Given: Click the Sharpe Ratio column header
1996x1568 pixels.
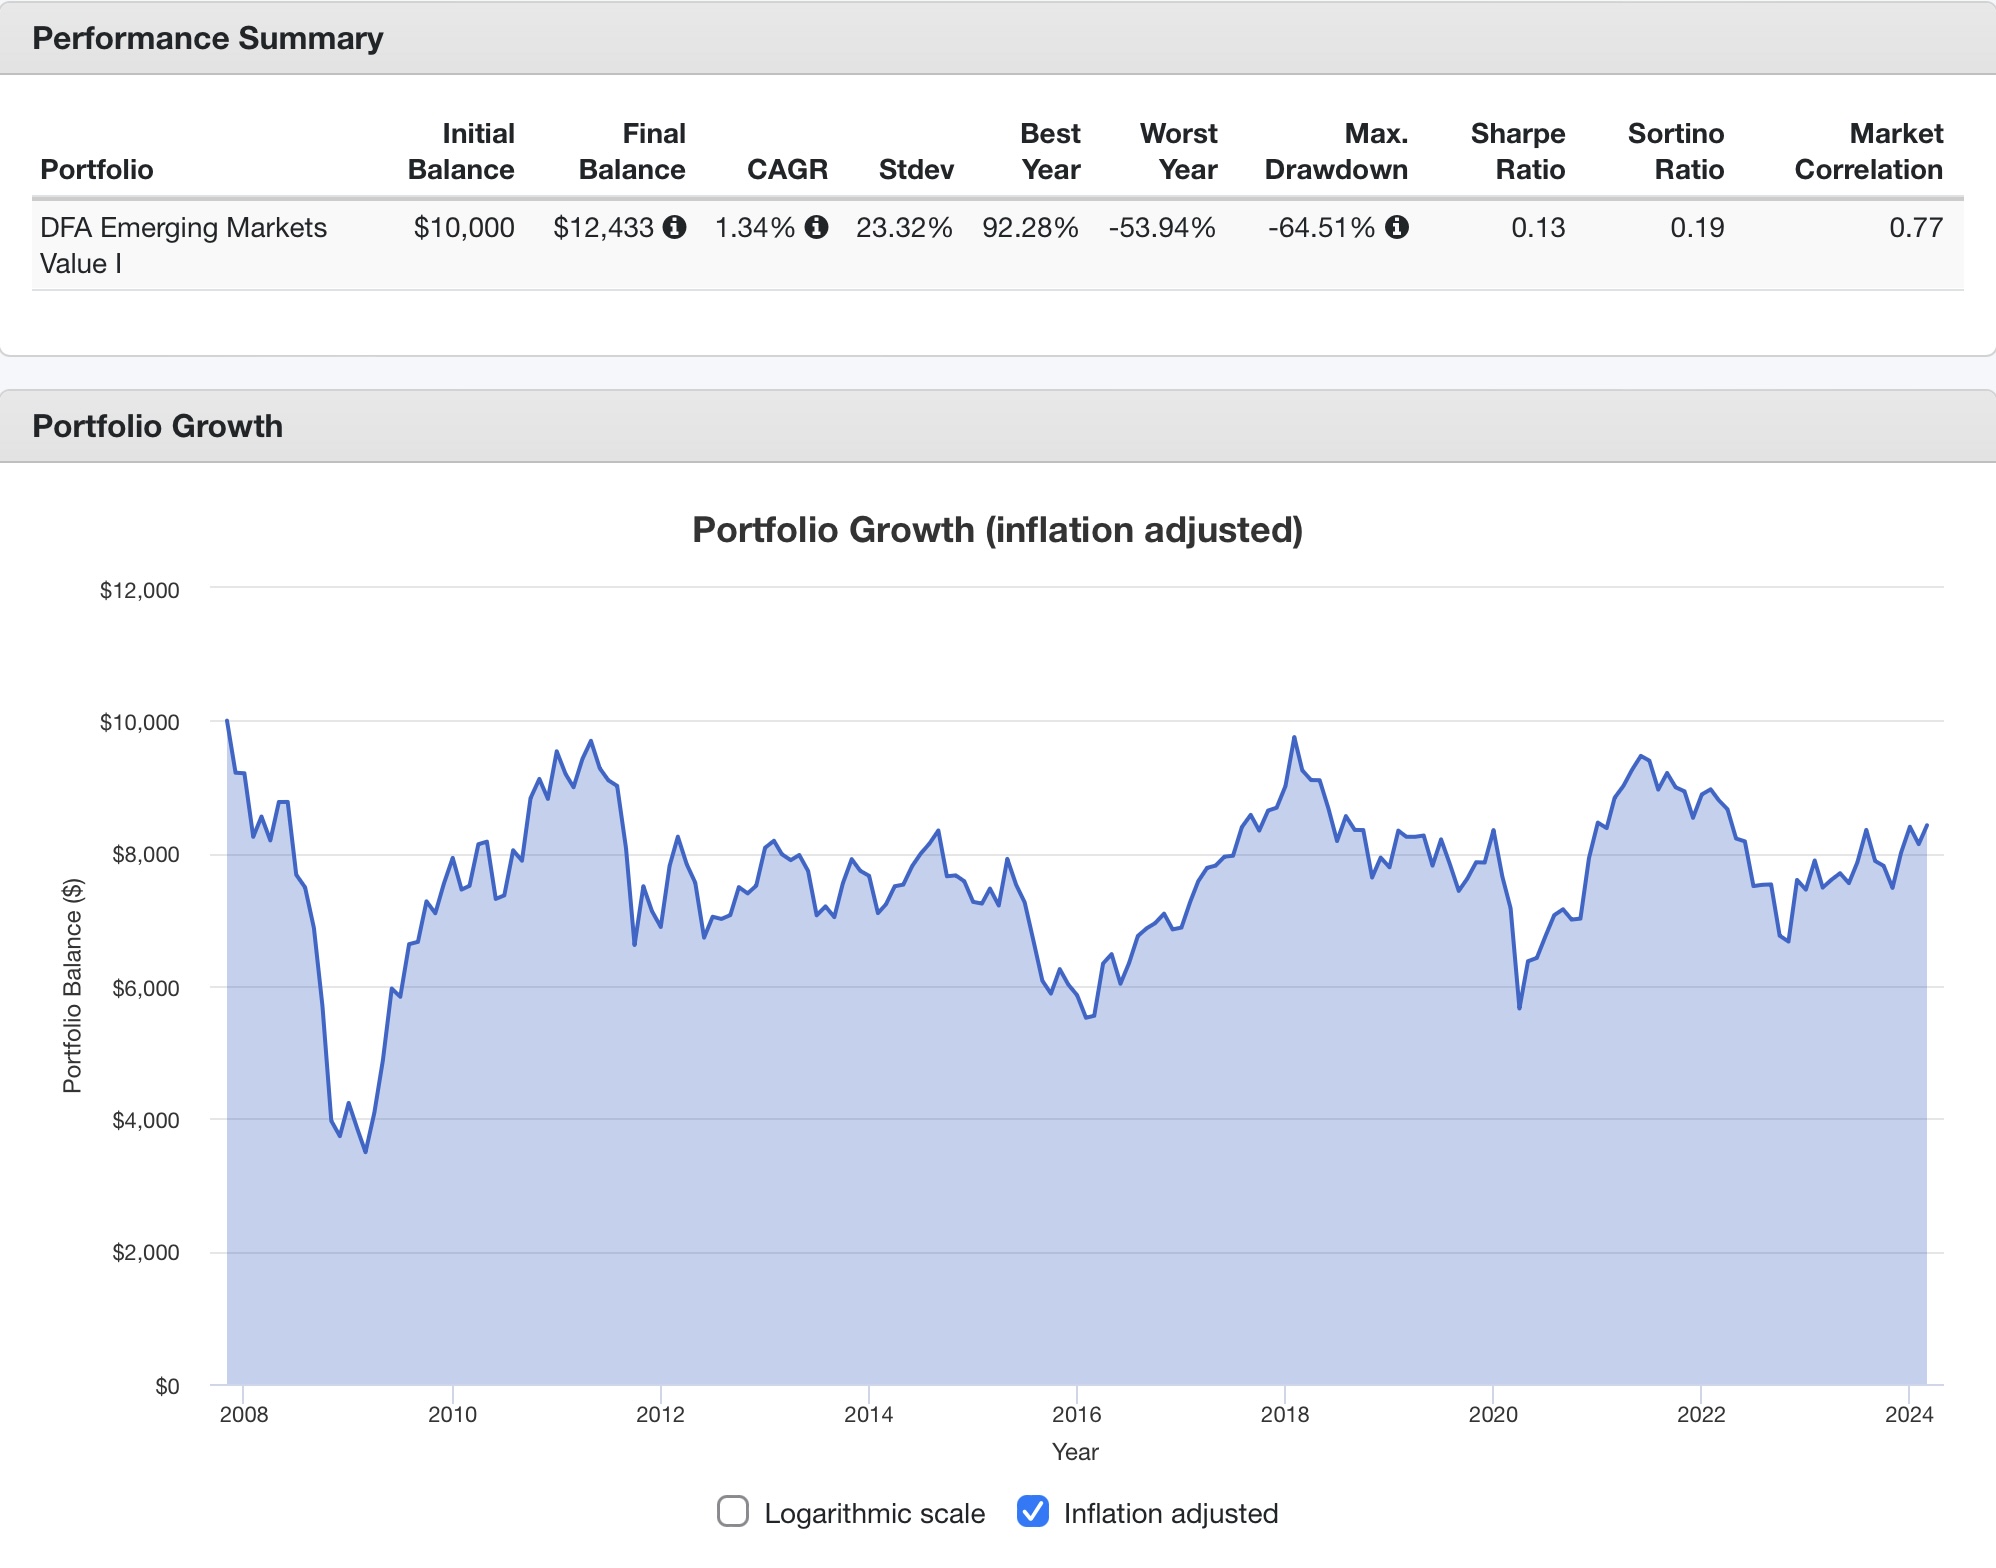Looking at the screenshot, I should [1517, 151].
